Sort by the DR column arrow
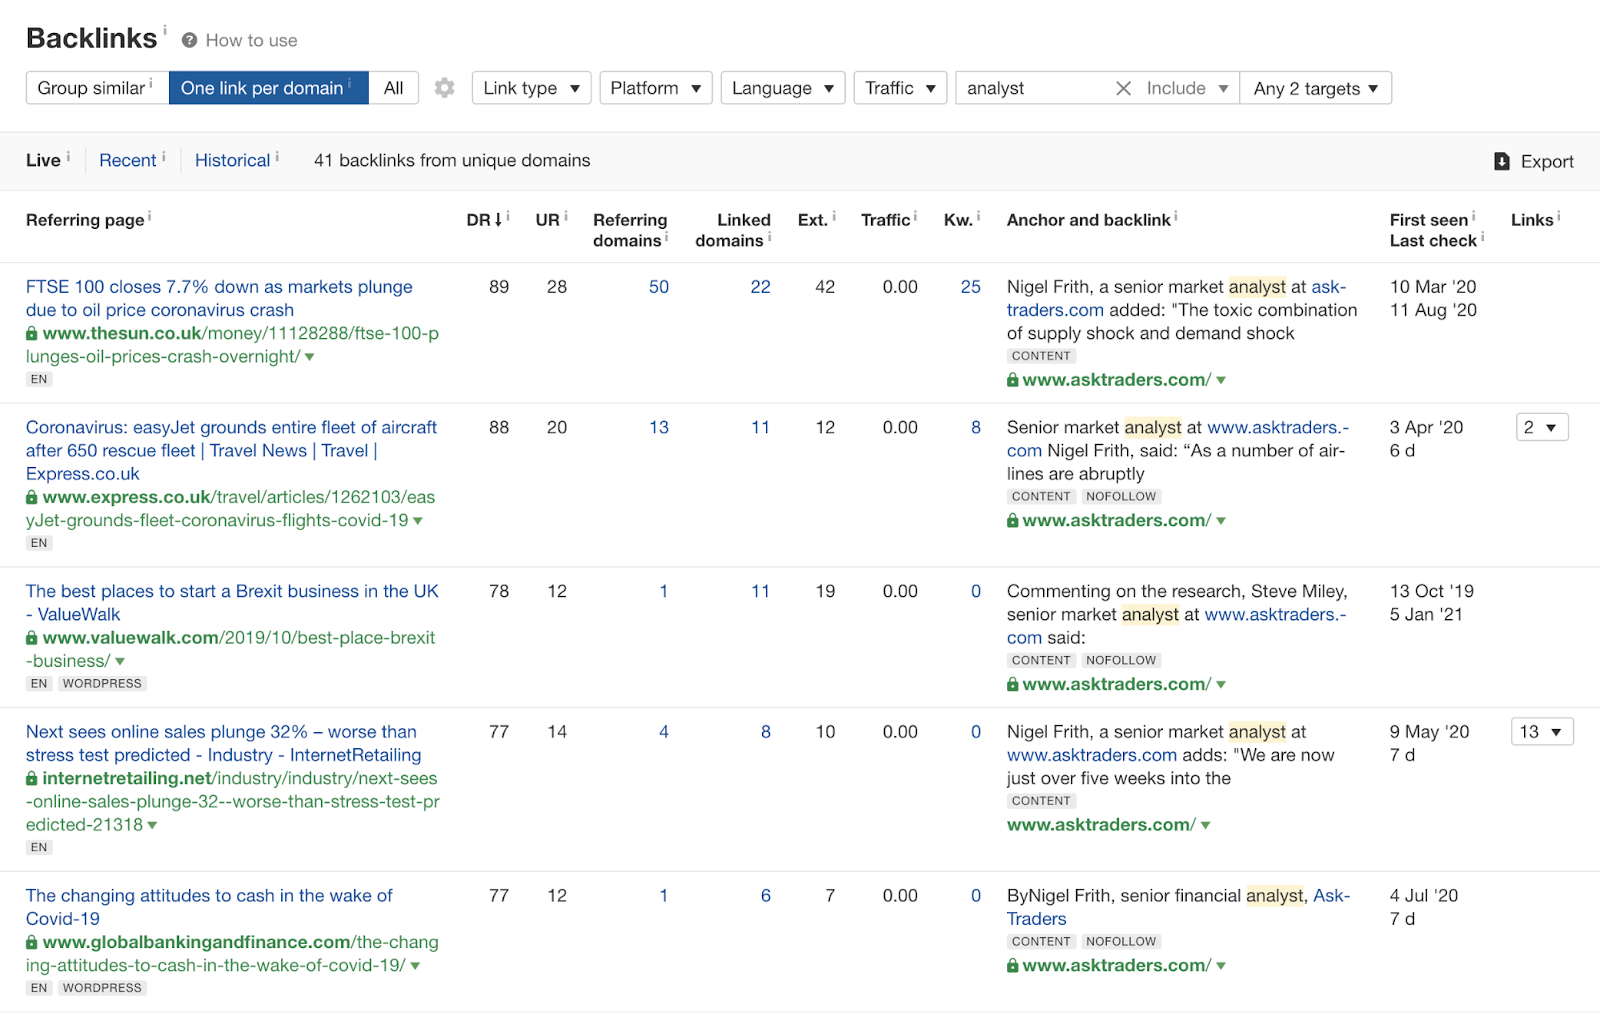Image resolution: width=1600 pixels, height=1013 pixels. [x=498, y=220]
